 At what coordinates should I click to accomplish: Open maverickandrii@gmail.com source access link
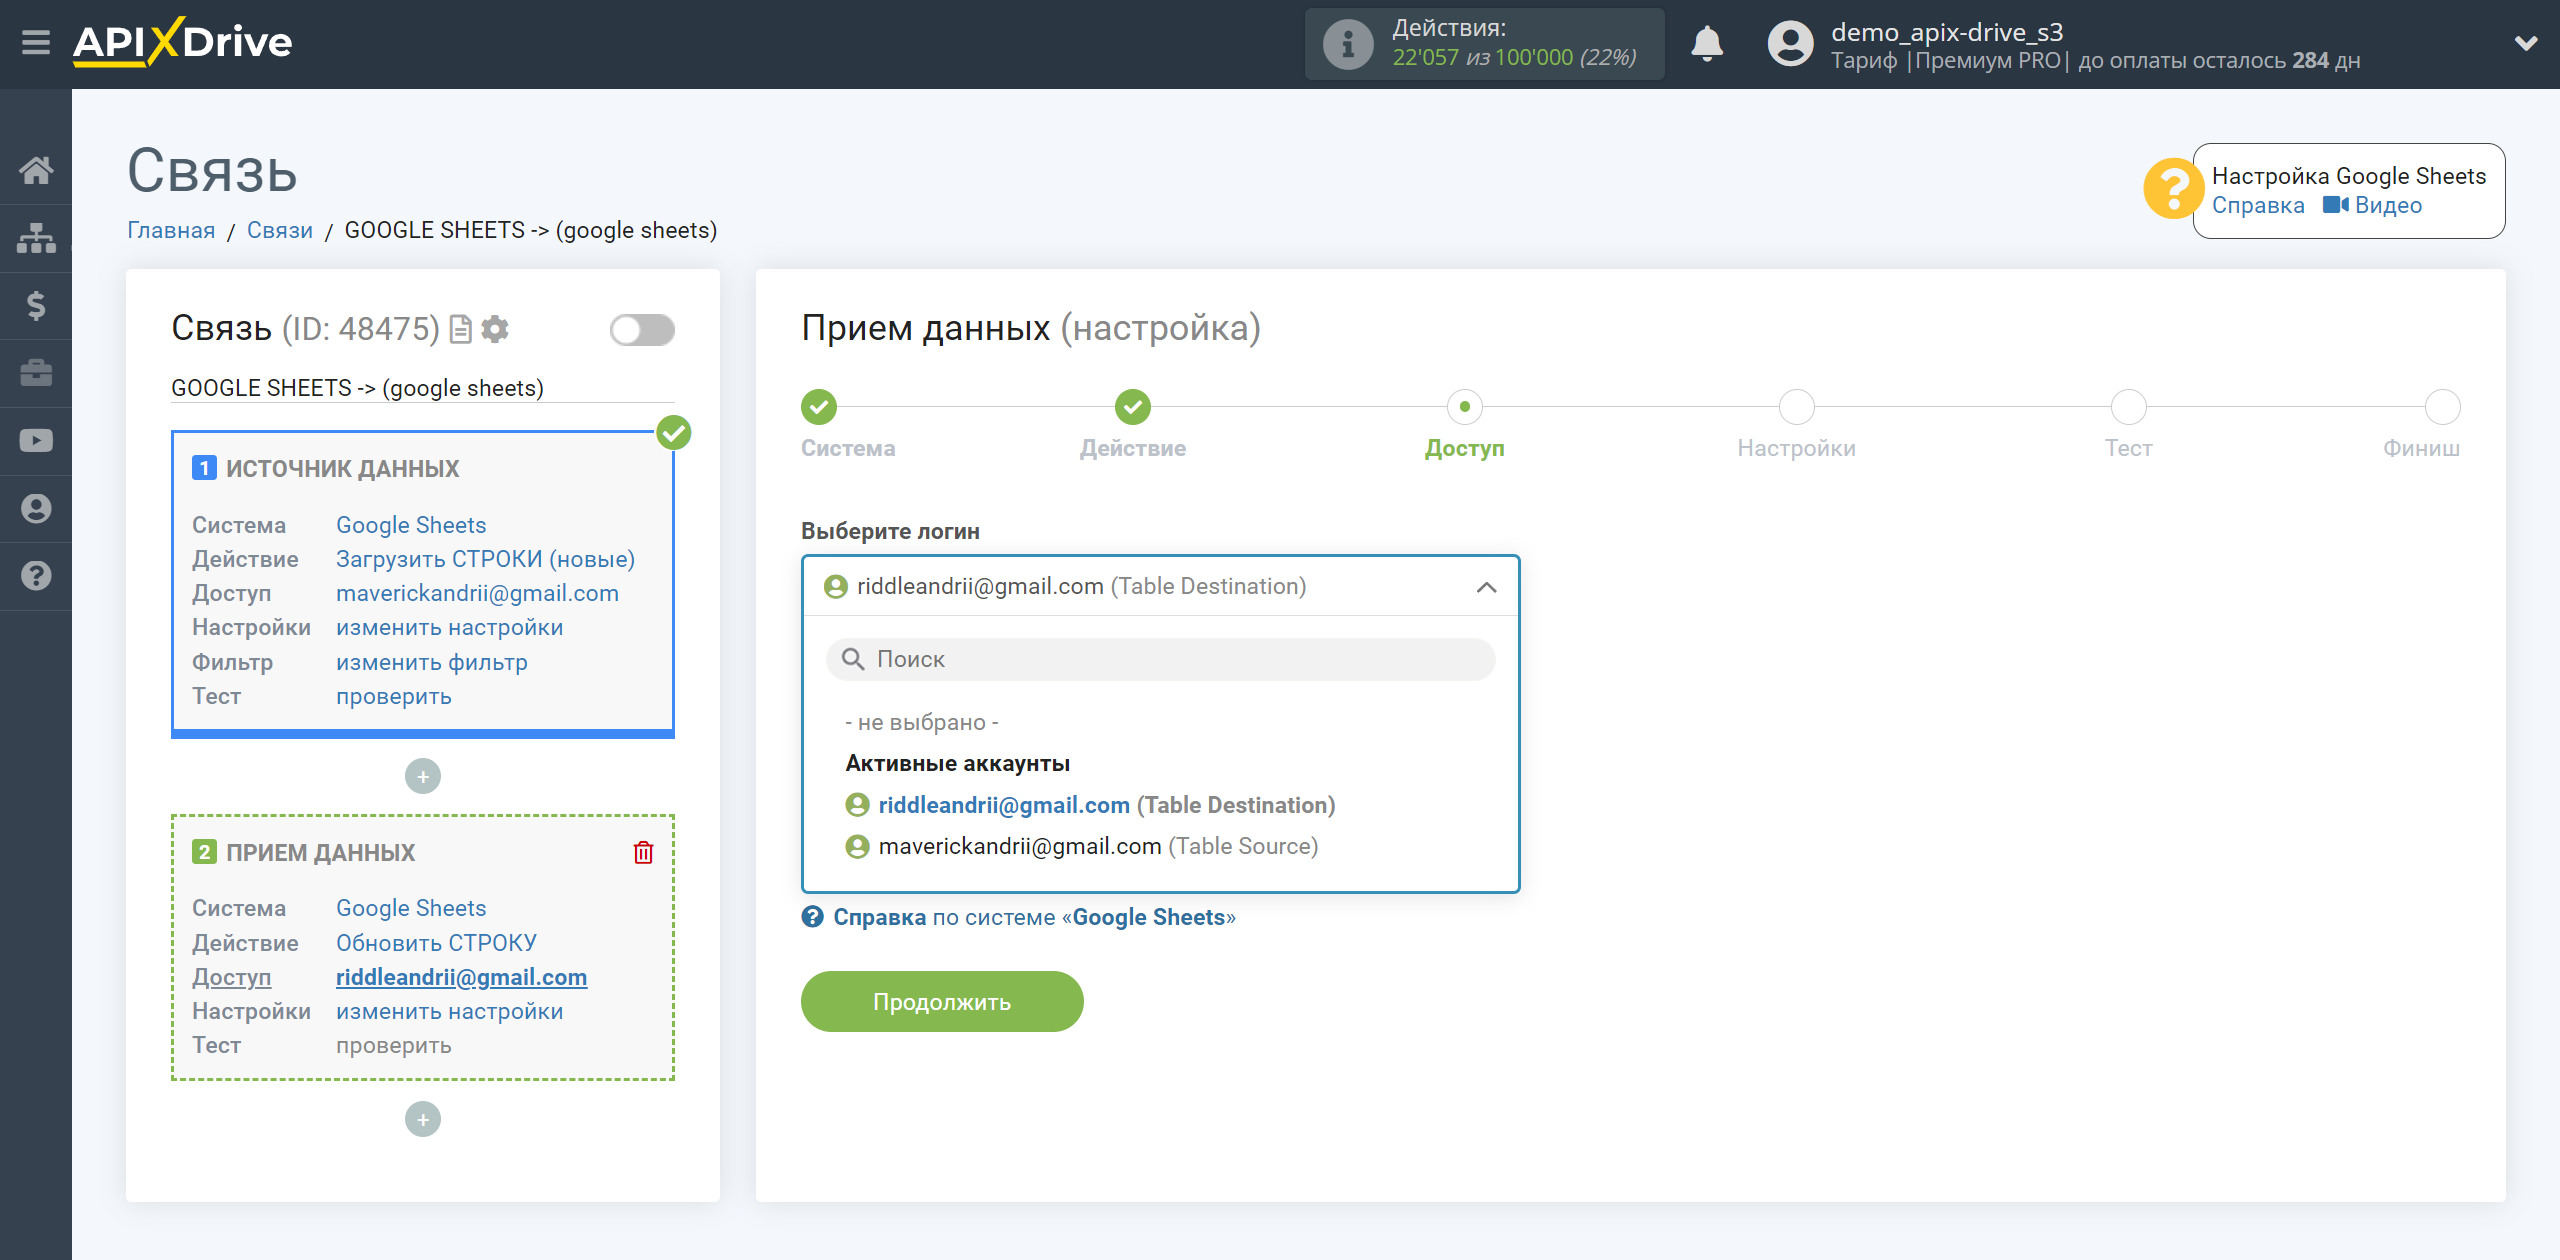477,593
